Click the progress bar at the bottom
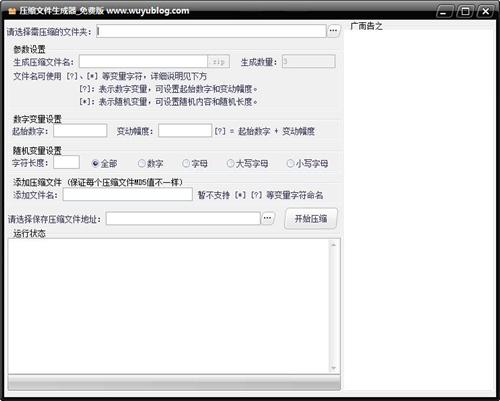Image resolution: width=500 pixels, height=401 pixels. pyautogui.click(x=174, y=383)
